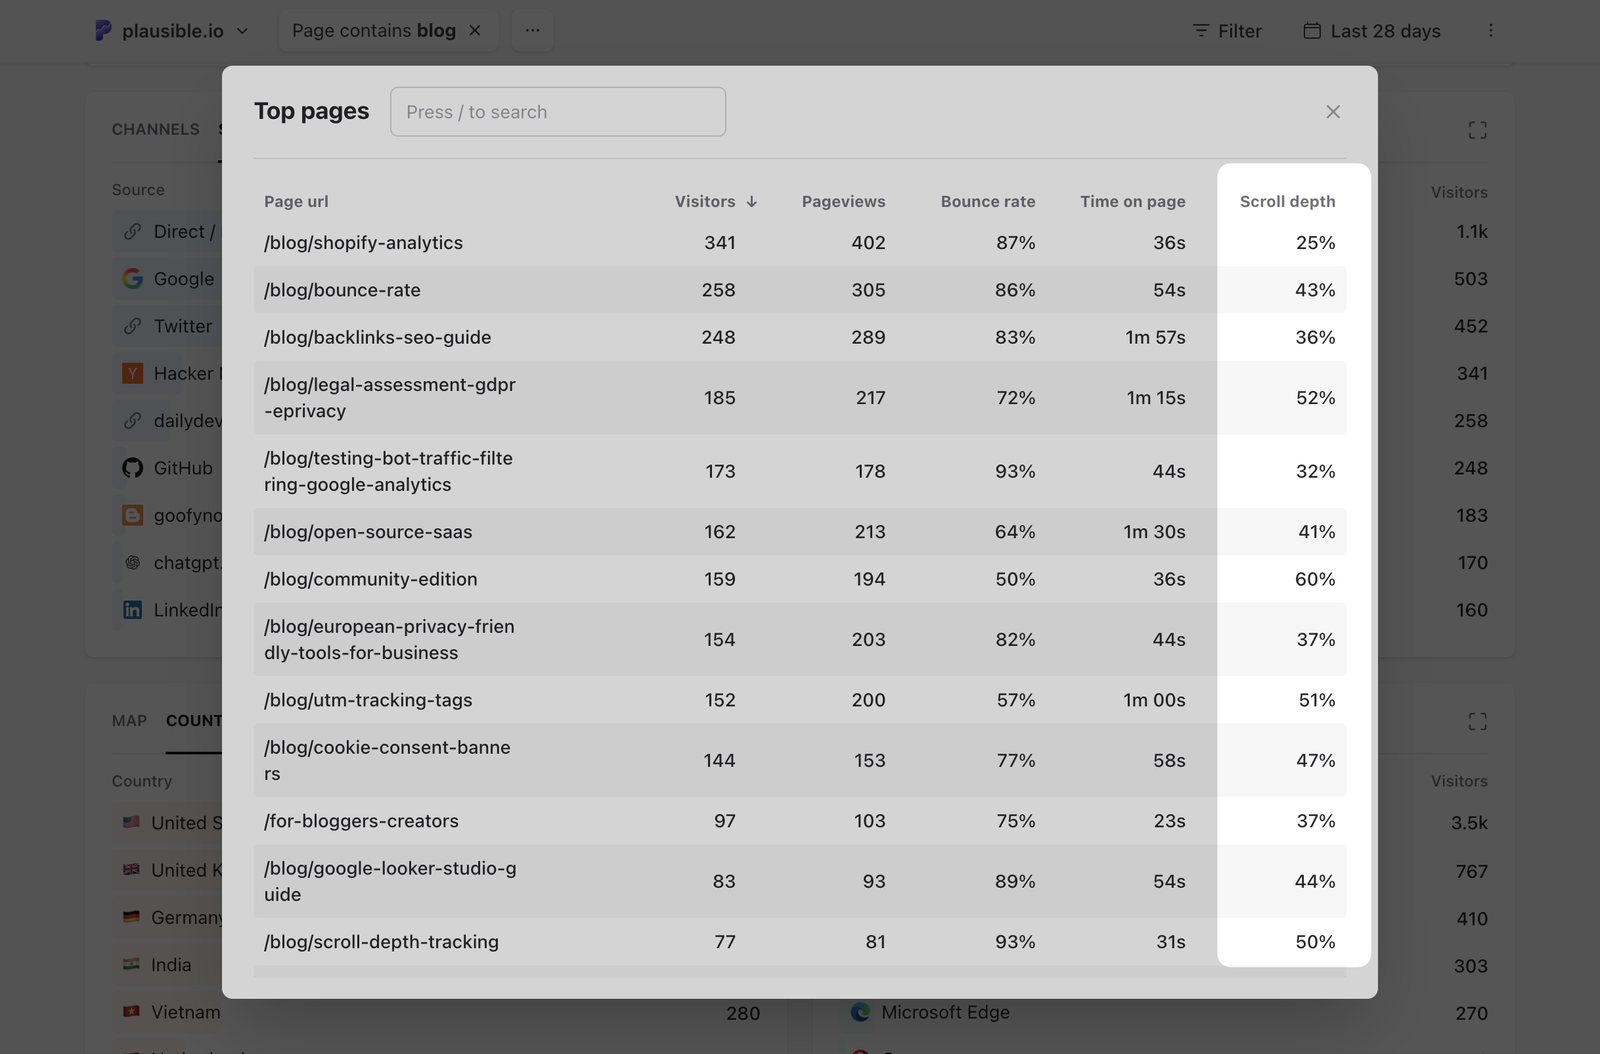Select the Direct source link icon
This screenshot has width=1600, height=1054.
point(132,232)
